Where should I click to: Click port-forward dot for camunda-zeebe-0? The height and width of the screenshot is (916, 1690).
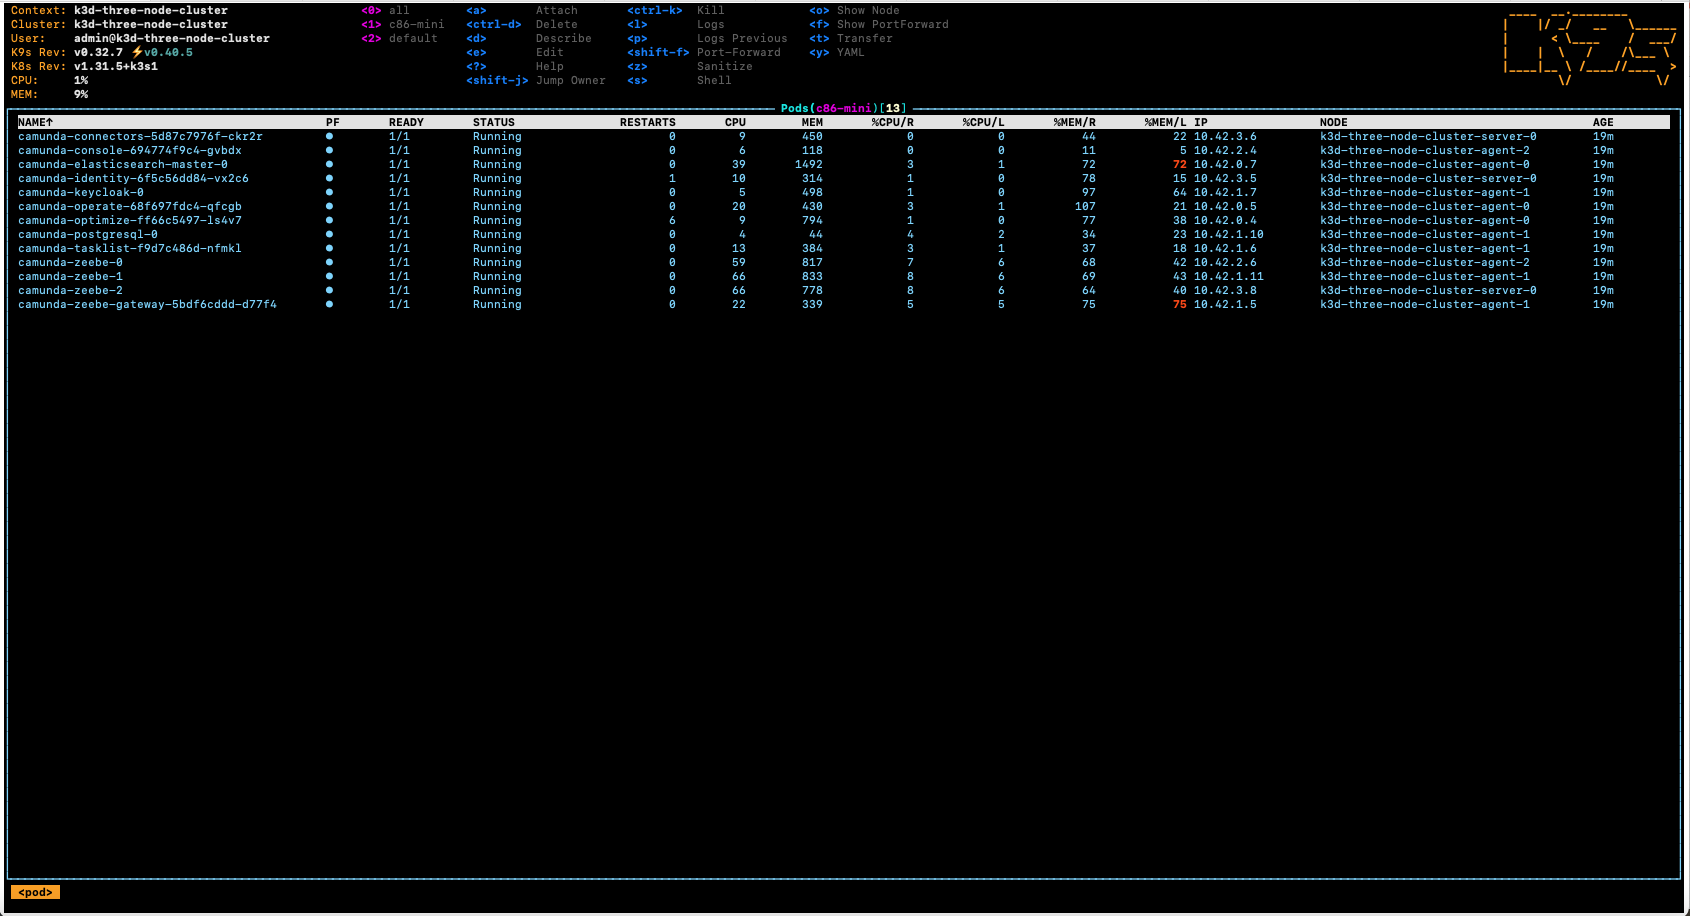click(x=329, y=262)
